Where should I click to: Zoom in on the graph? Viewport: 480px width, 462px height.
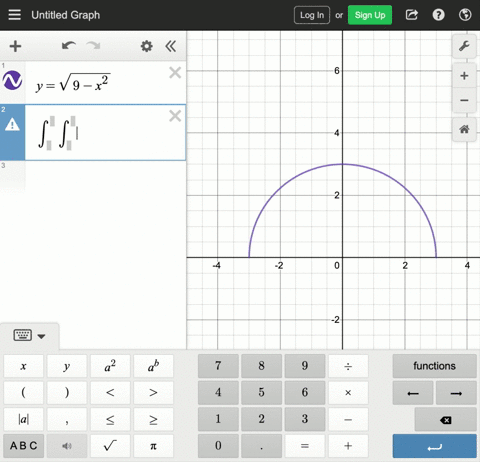coord(464,76)
